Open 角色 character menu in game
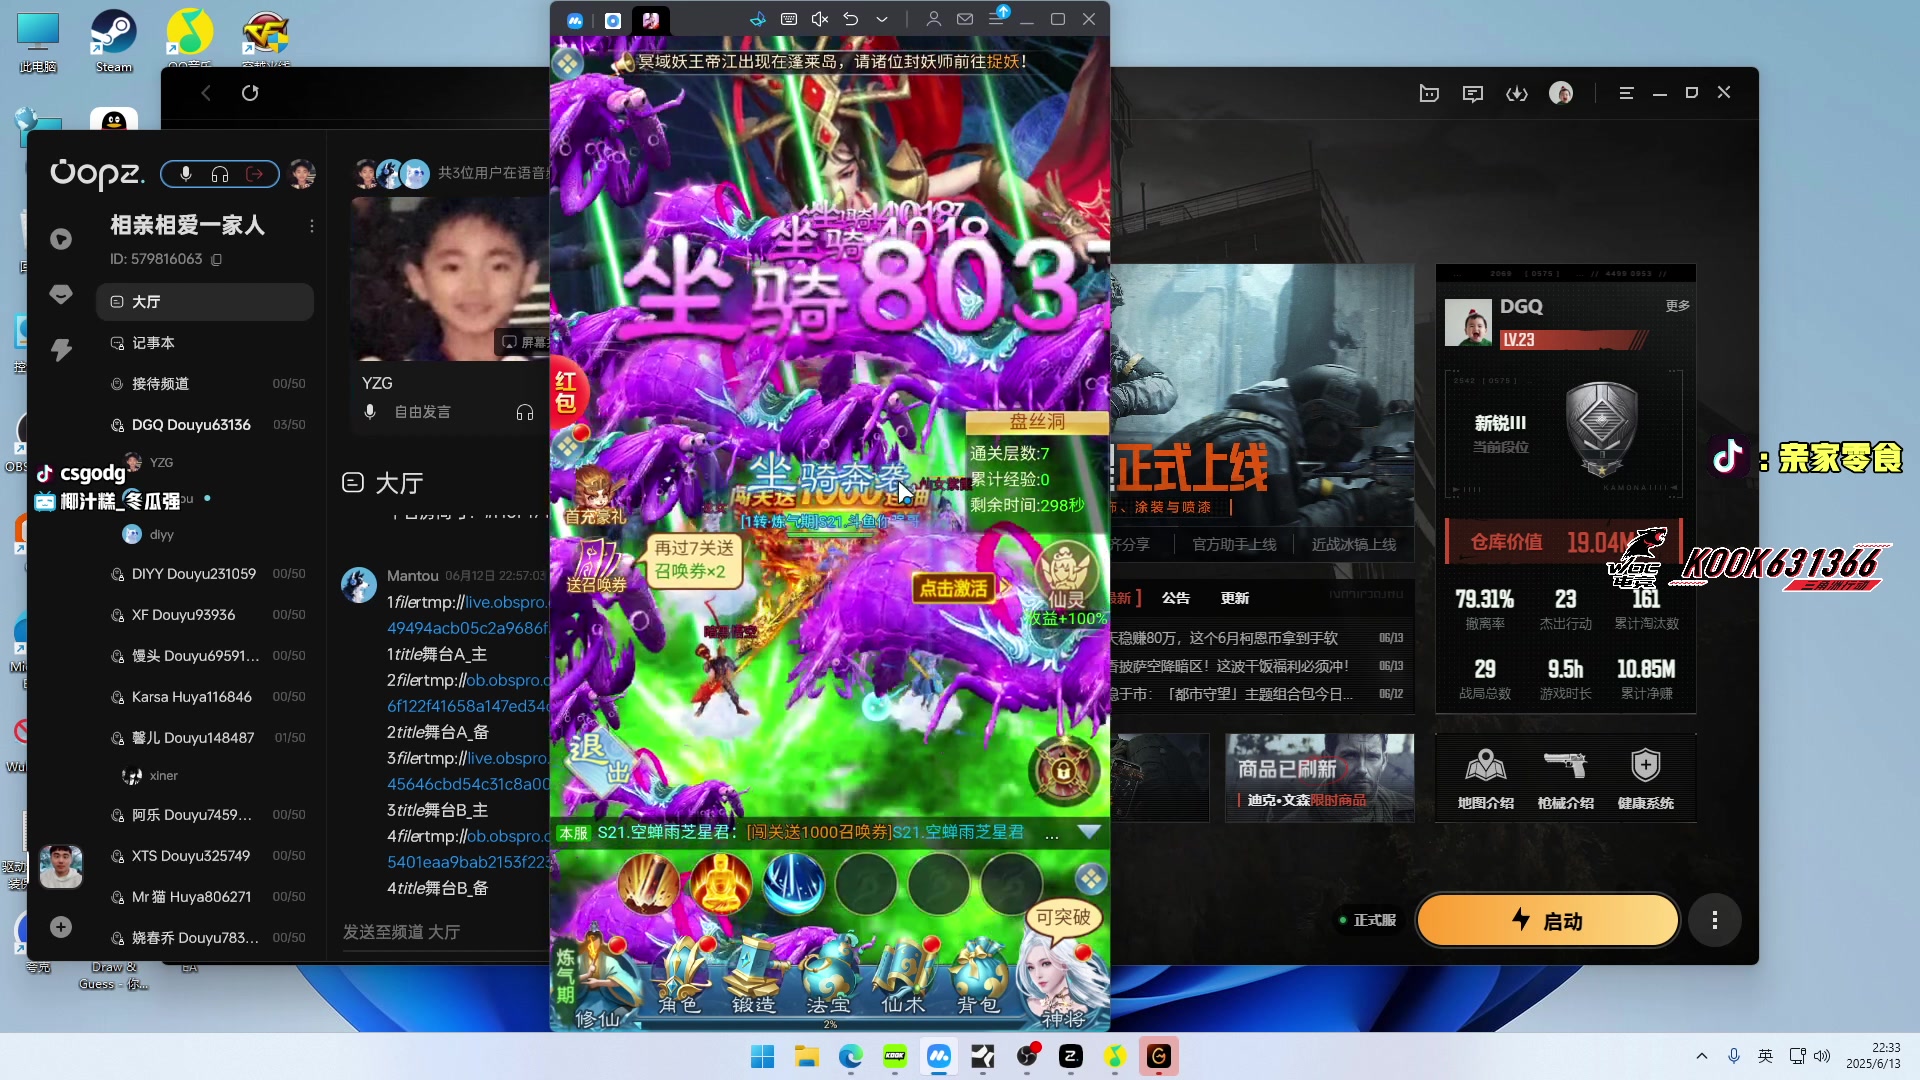The height and width of the screenshot is (1080, 1920). click(x=681, y=978)
